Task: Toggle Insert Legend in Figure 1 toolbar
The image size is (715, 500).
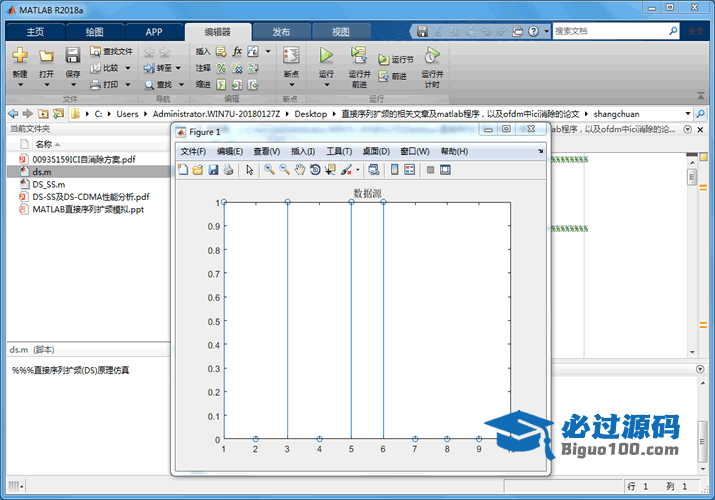Action: [x=409, y=170]
